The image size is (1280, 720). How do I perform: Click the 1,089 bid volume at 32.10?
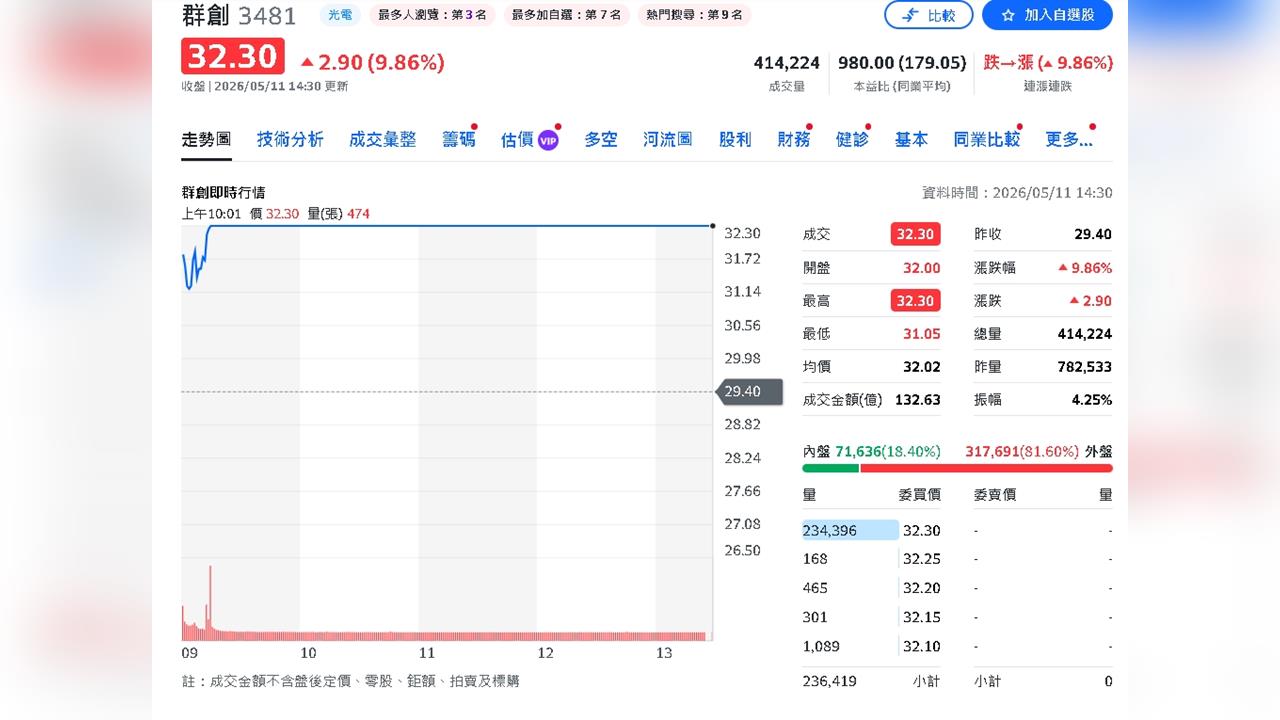coord(821,646)
